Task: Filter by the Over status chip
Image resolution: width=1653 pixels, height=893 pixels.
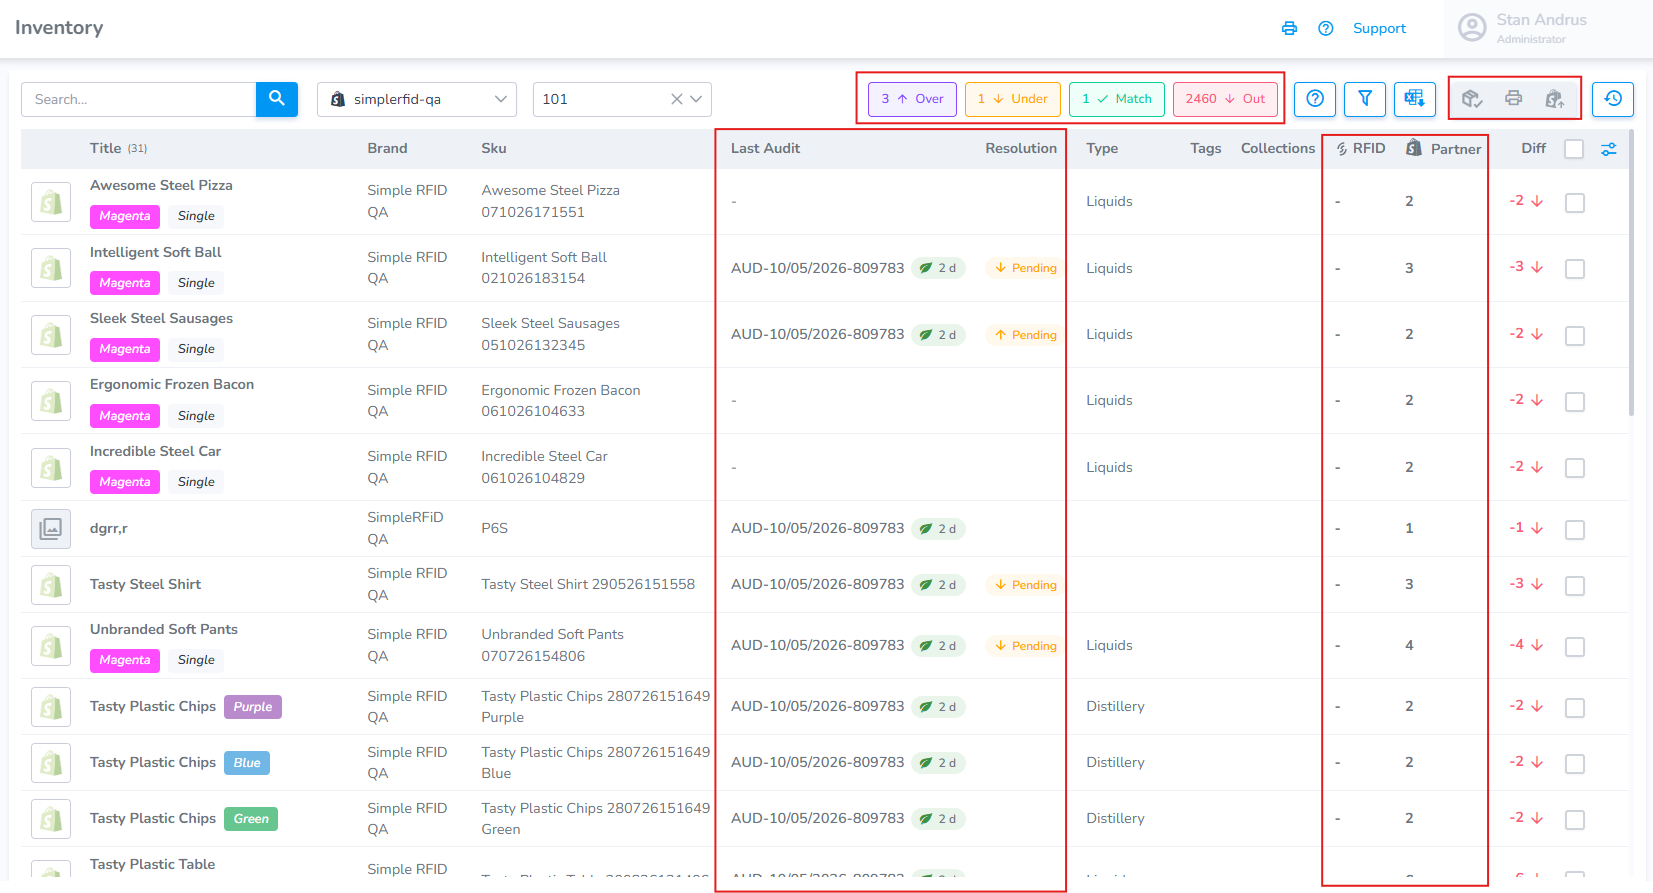Action: 912,99
